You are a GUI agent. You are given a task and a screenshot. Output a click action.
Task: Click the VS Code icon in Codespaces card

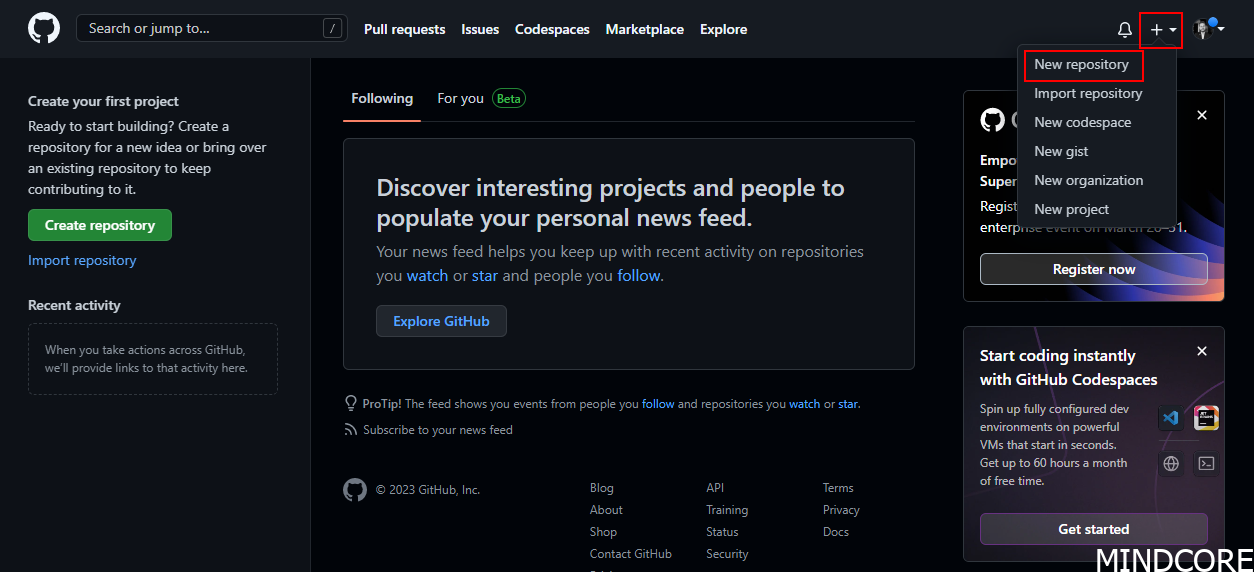tap(1171, 418)
